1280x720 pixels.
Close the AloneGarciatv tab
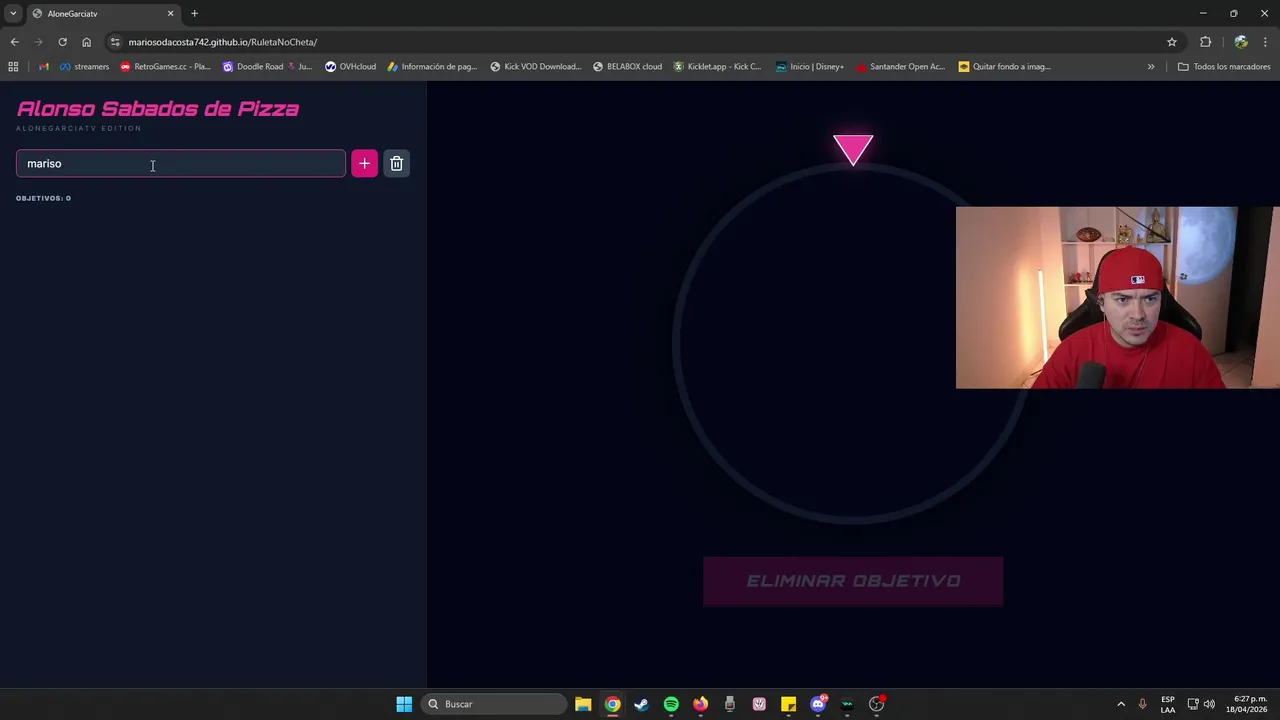click(170, 14)
